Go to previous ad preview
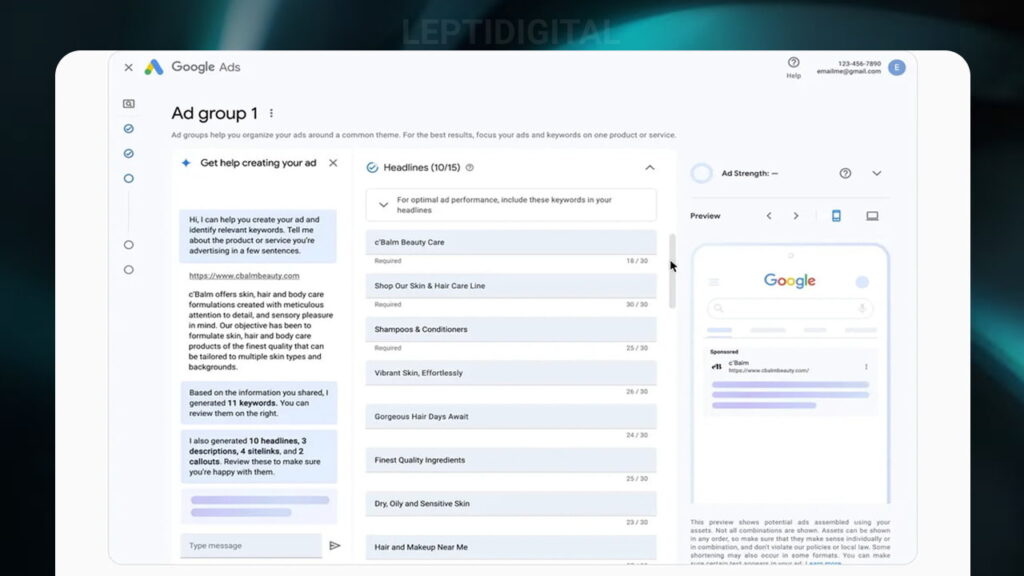The image size is (1024, 576). click(769, 216)
